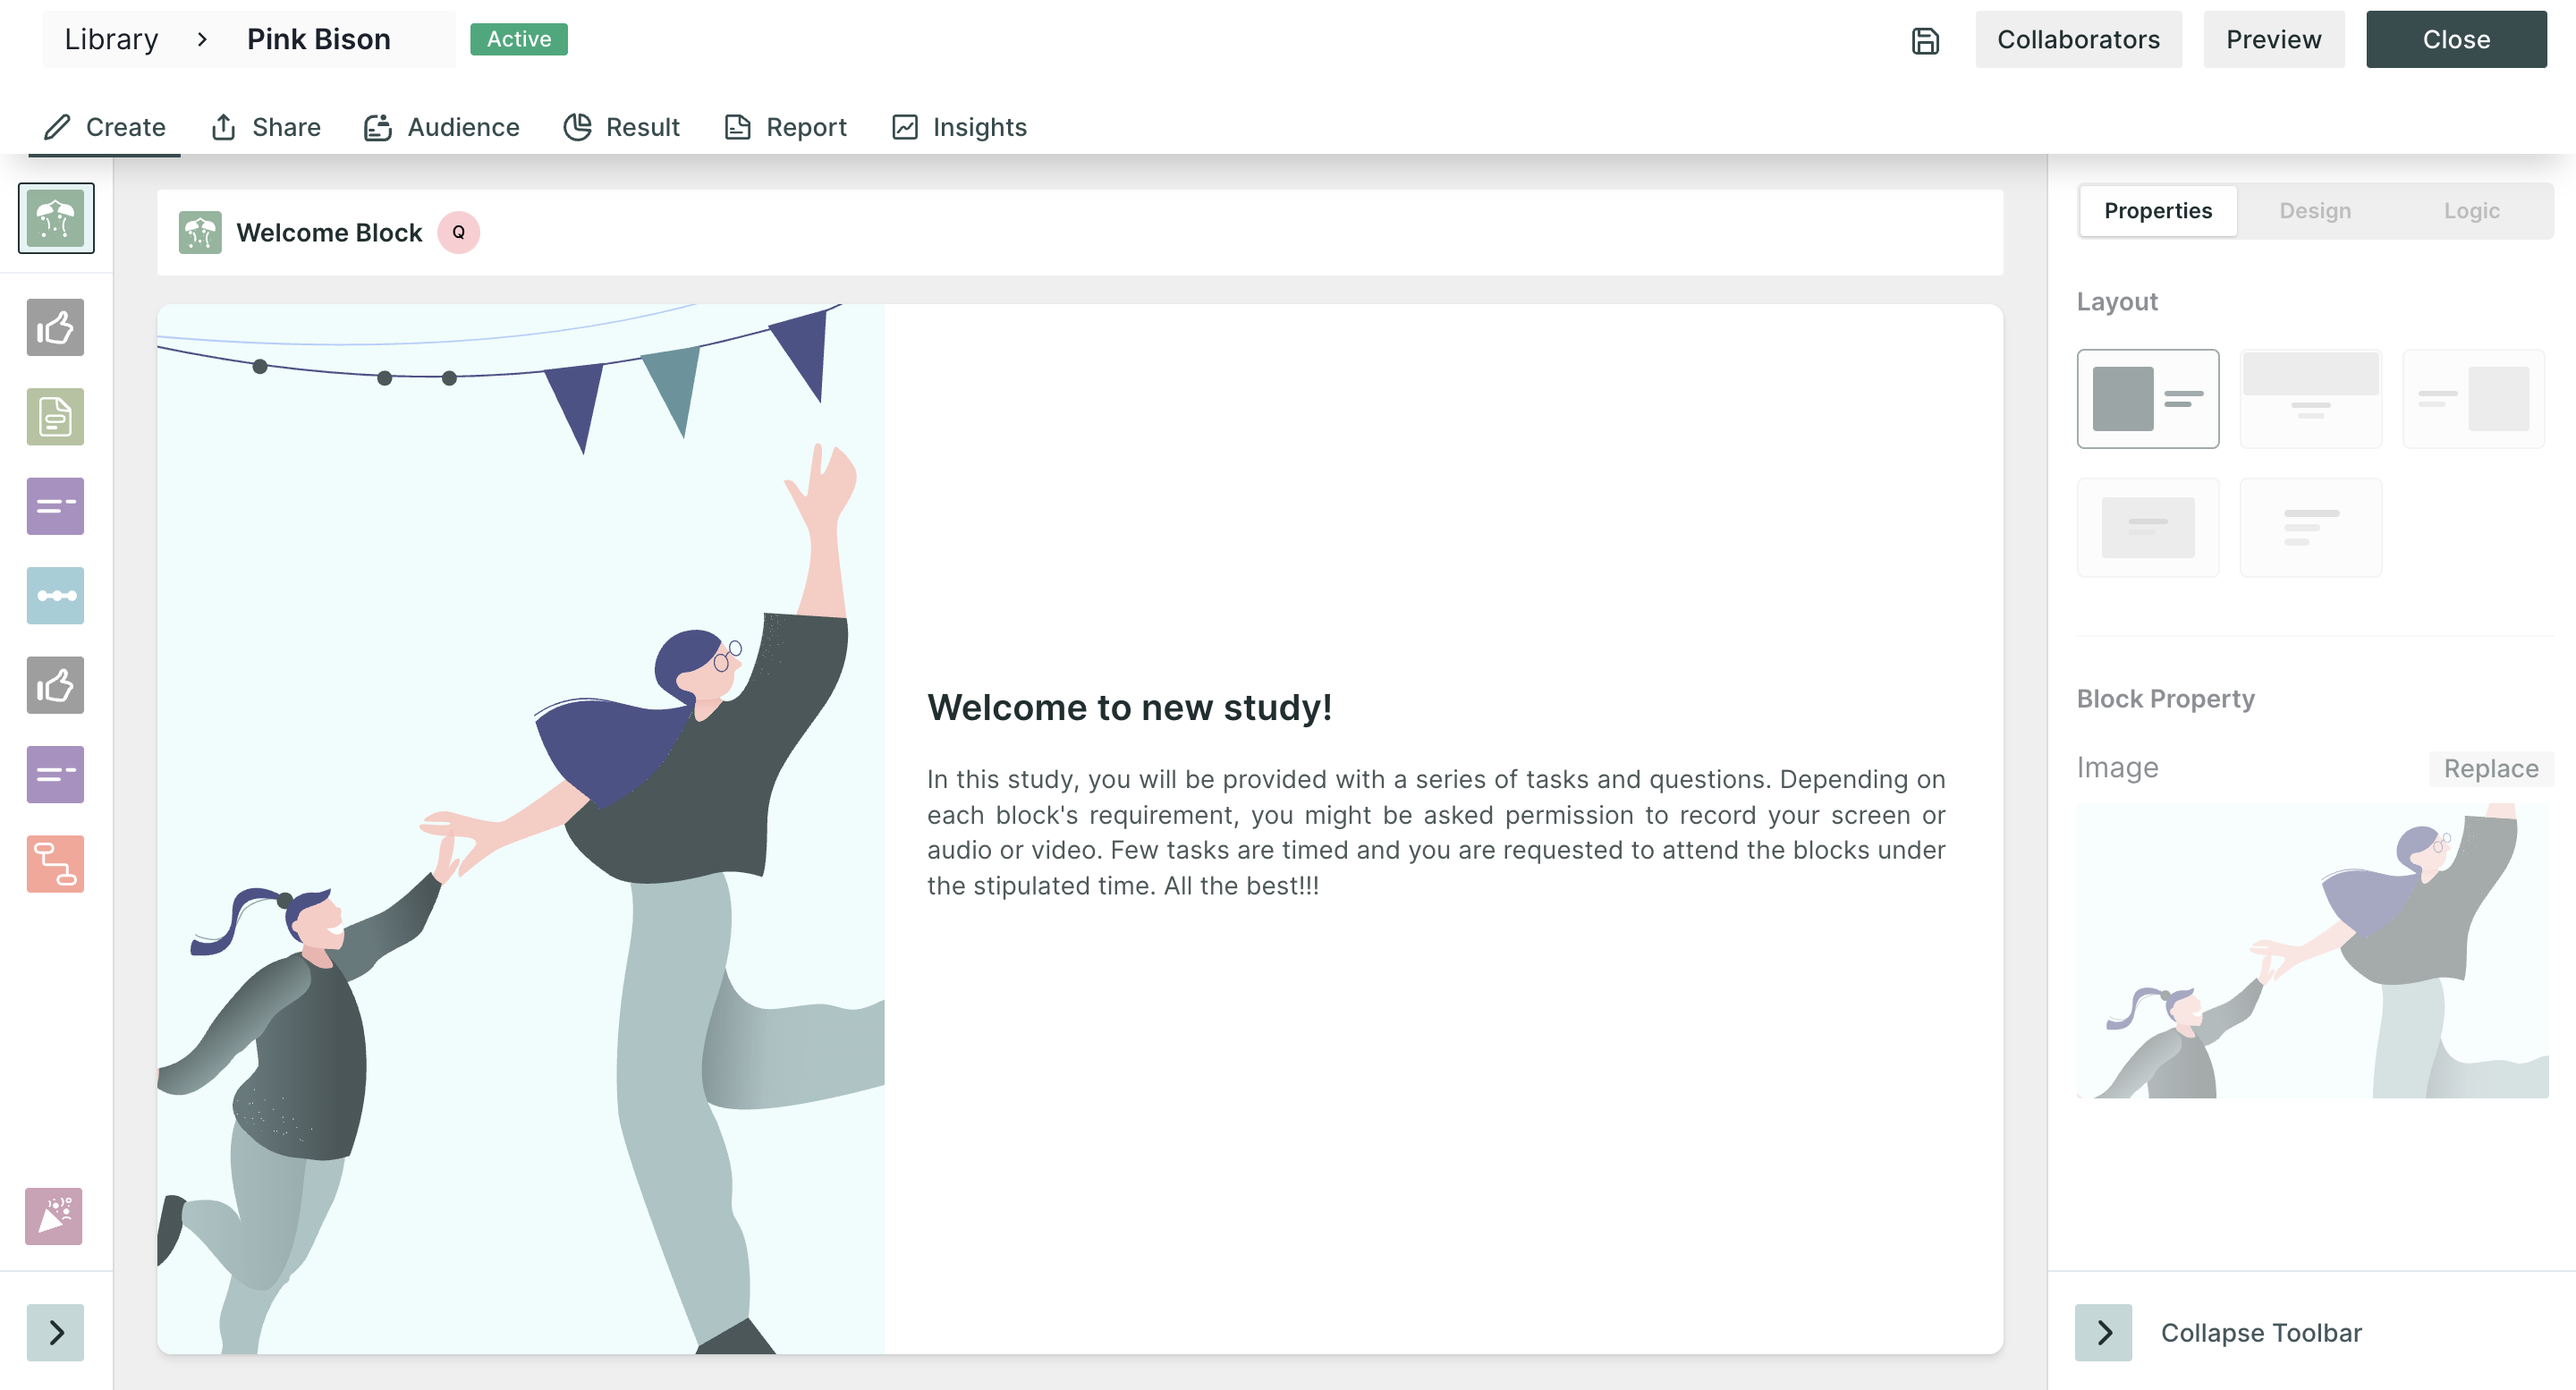Click the Collapse Toolbar chevron button

pos(2103,1333)
